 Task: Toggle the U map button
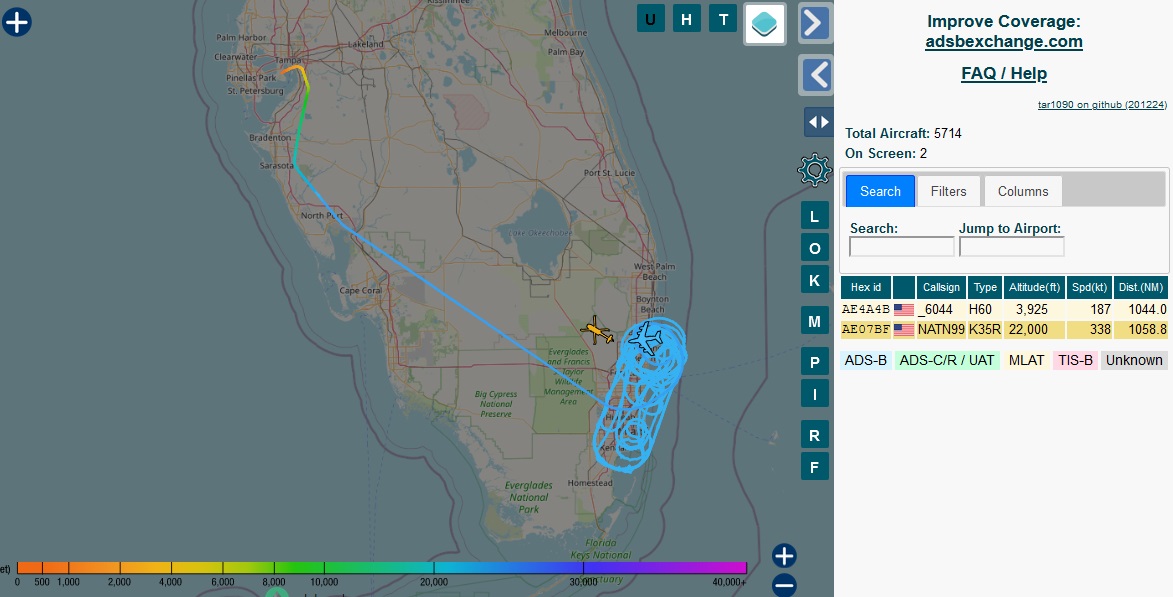click(x=651, y=18)
